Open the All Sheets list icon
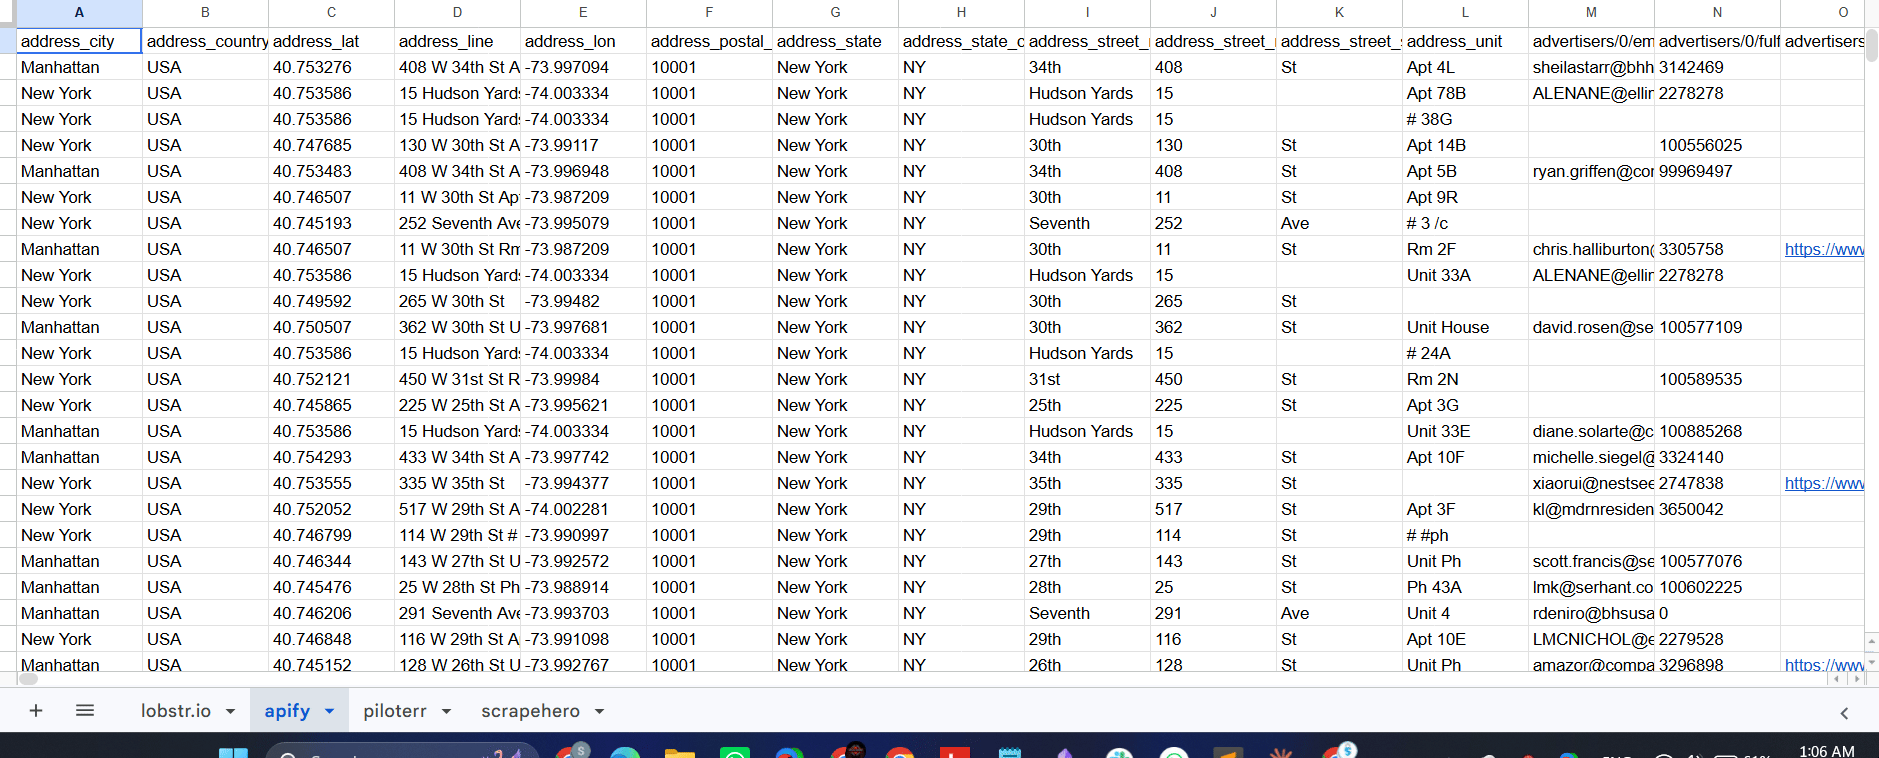Screen dimensions: 1879x758 85,711
